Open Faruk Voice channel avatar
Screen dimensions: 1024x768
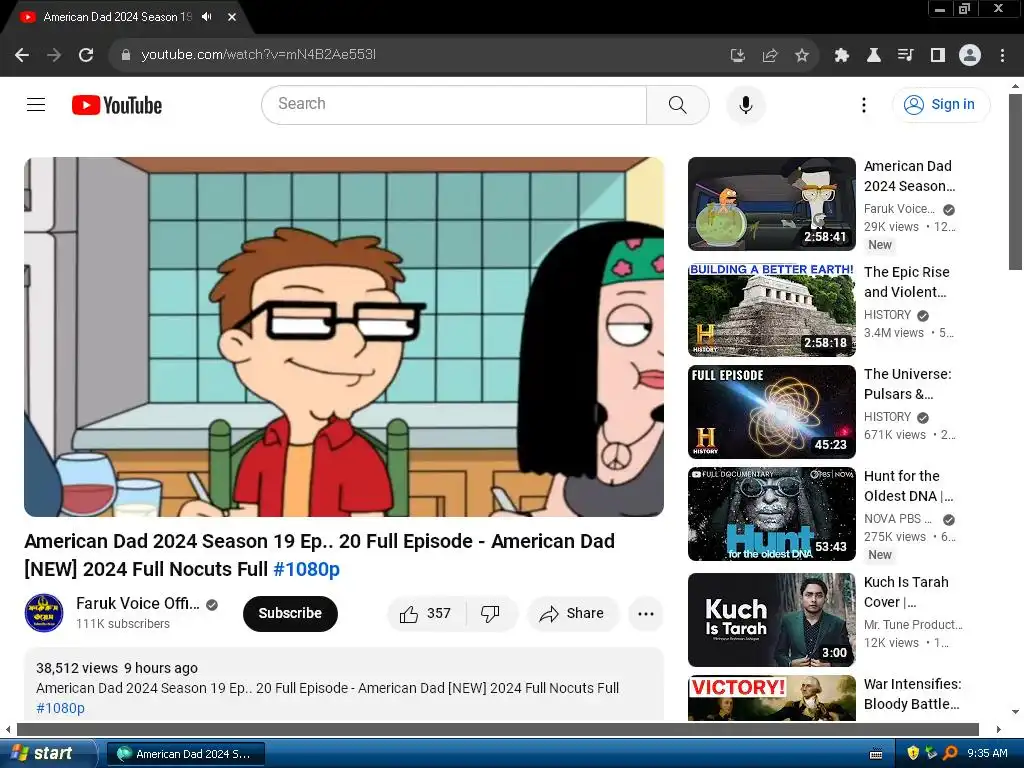[x=44, y=613]
